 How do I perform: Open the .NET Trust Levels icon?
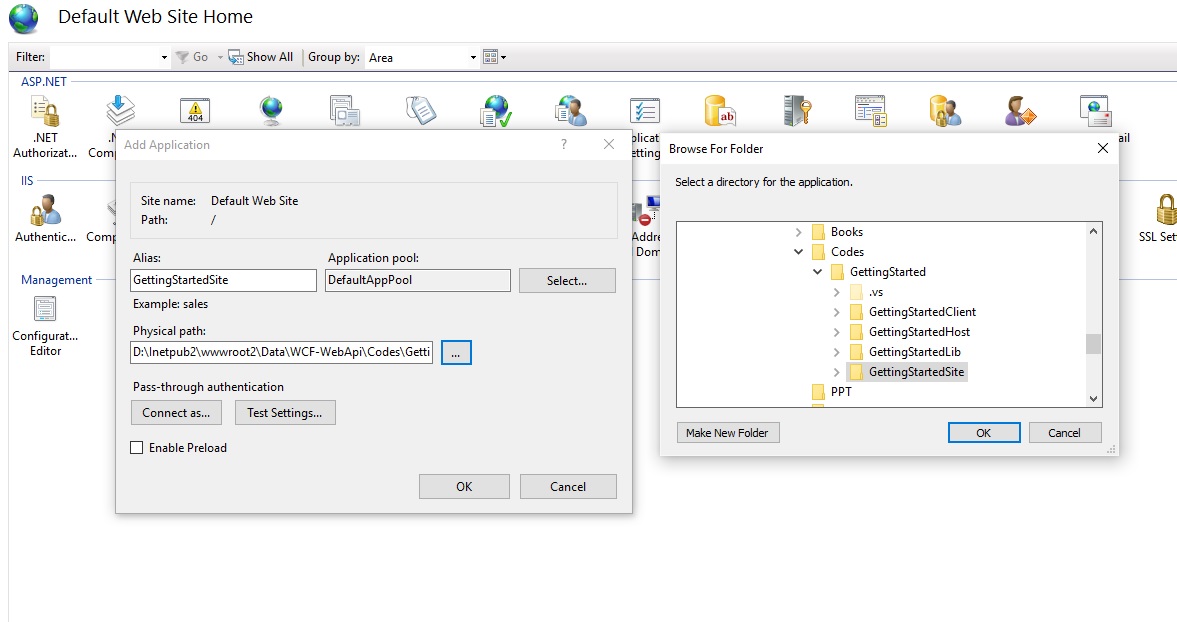[x=495, y=111]
